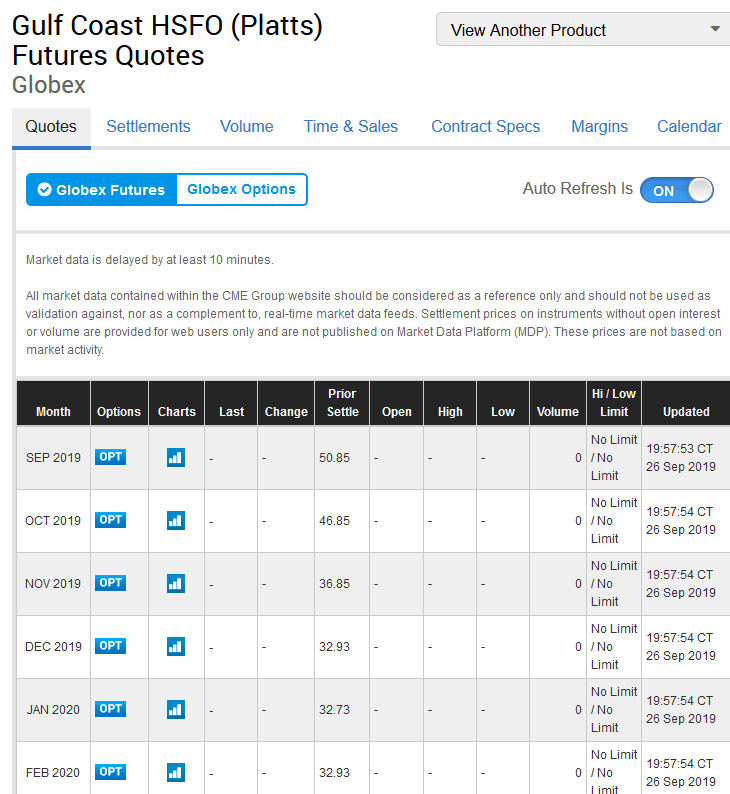
Task: Switch to the Settlements tab
Action: pyautogui.click(x=148, y=127)
